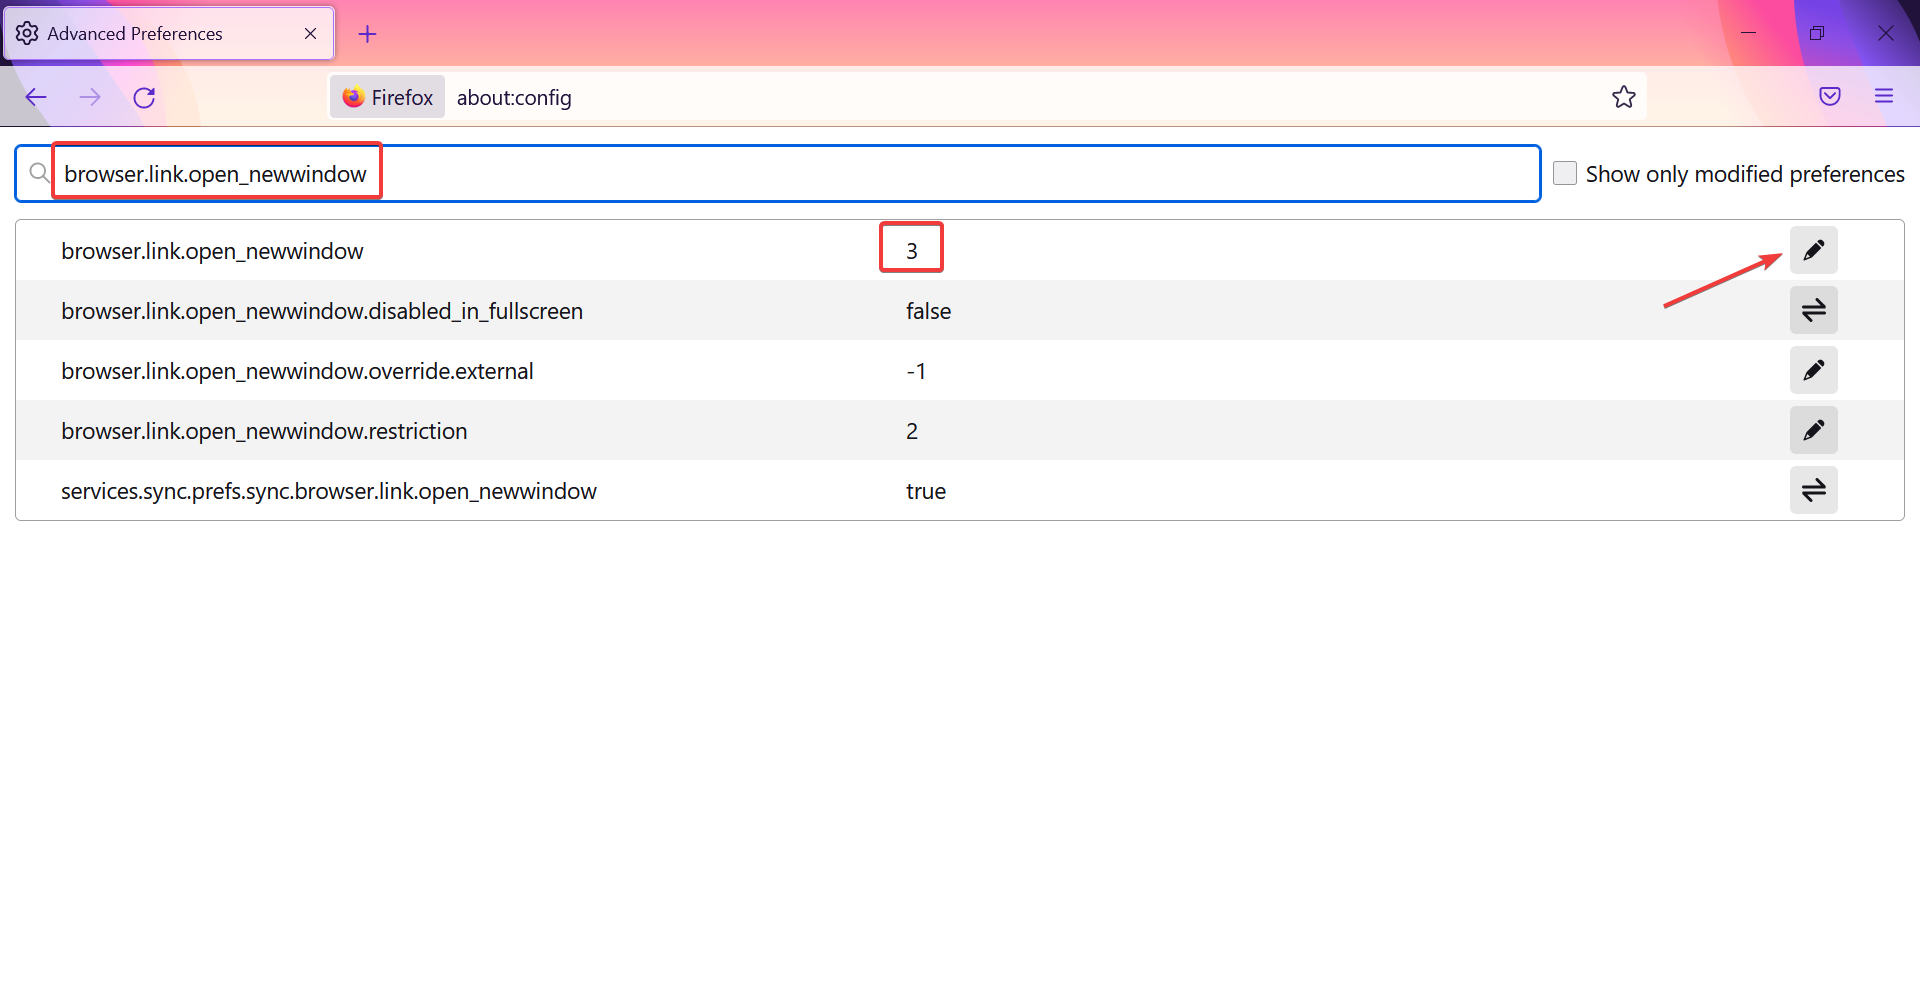Select the preference name browser.link.open_newwindow
Image resolution: width=1920 pixels, height=1008 pixels.
pos(212,251)
